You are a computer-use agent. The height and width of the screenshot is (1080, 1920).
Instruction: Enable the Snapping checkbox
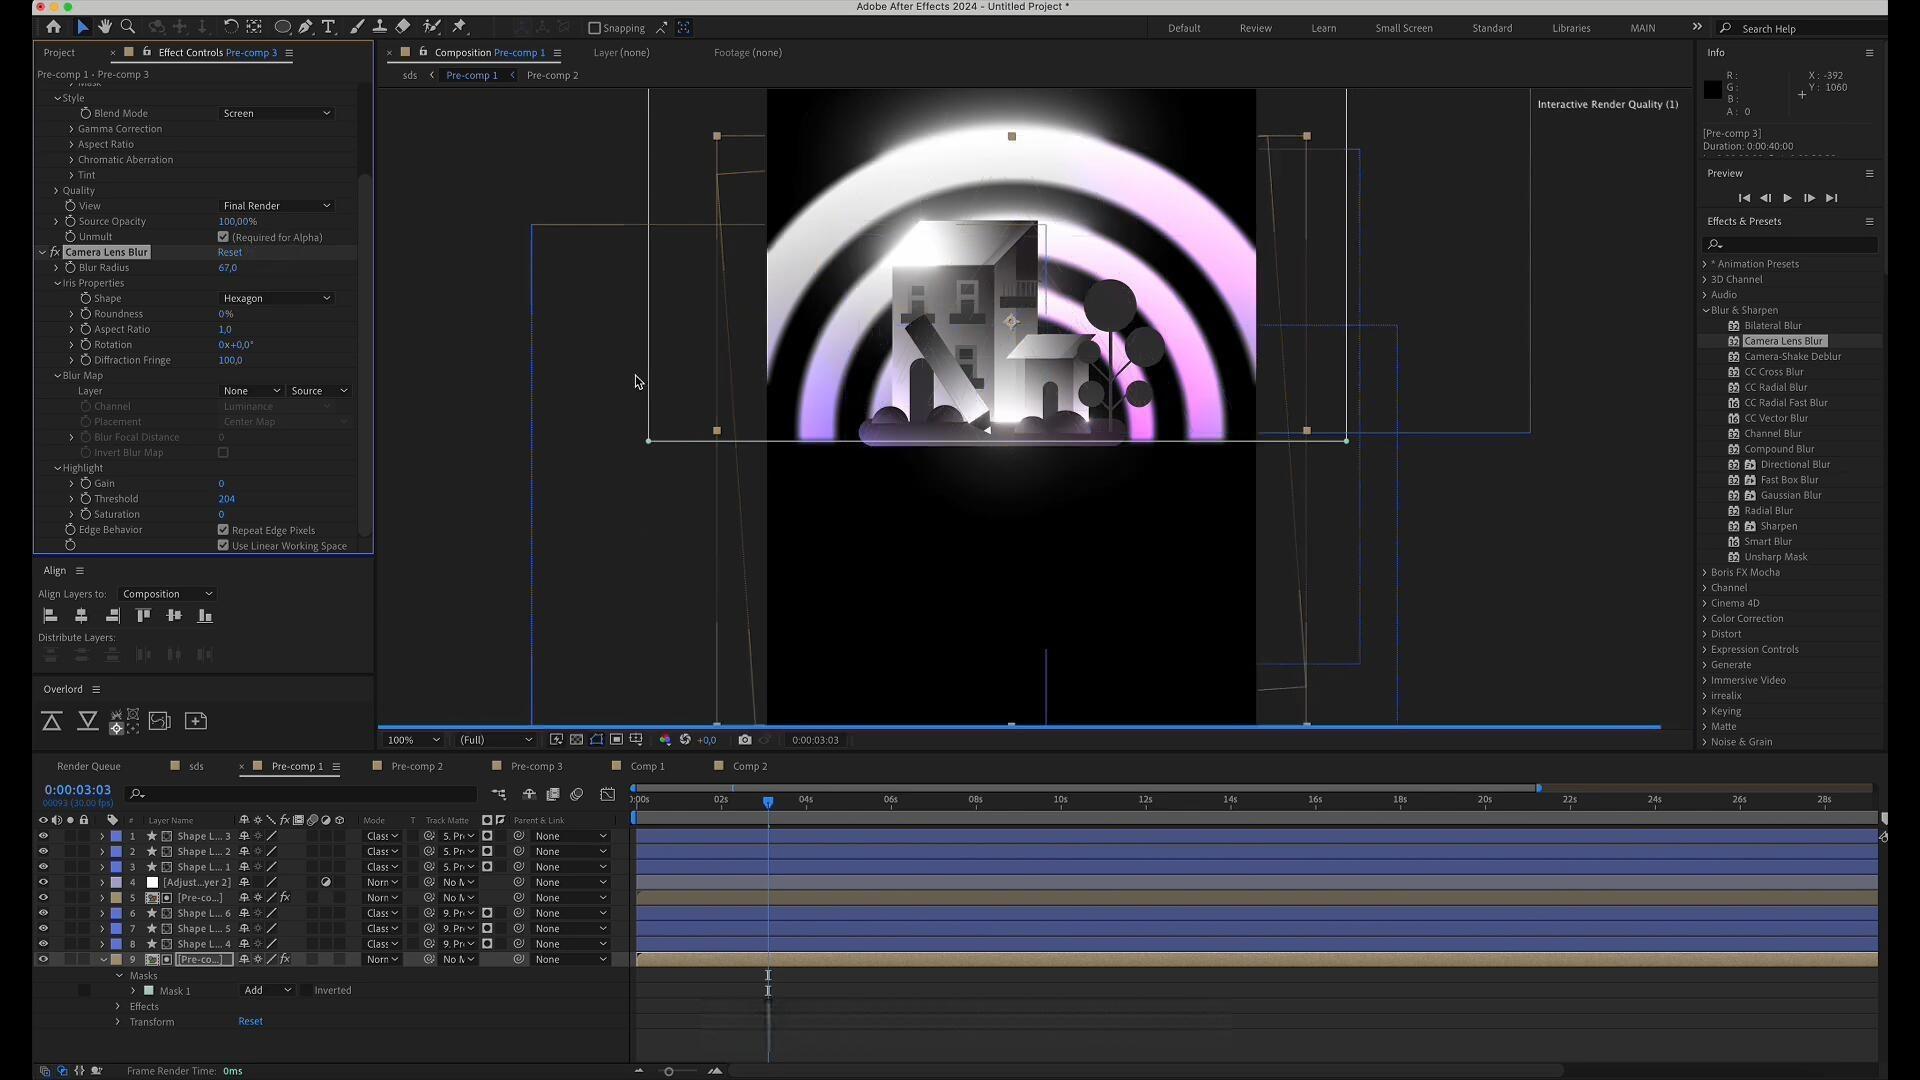(x=594, y=28)
